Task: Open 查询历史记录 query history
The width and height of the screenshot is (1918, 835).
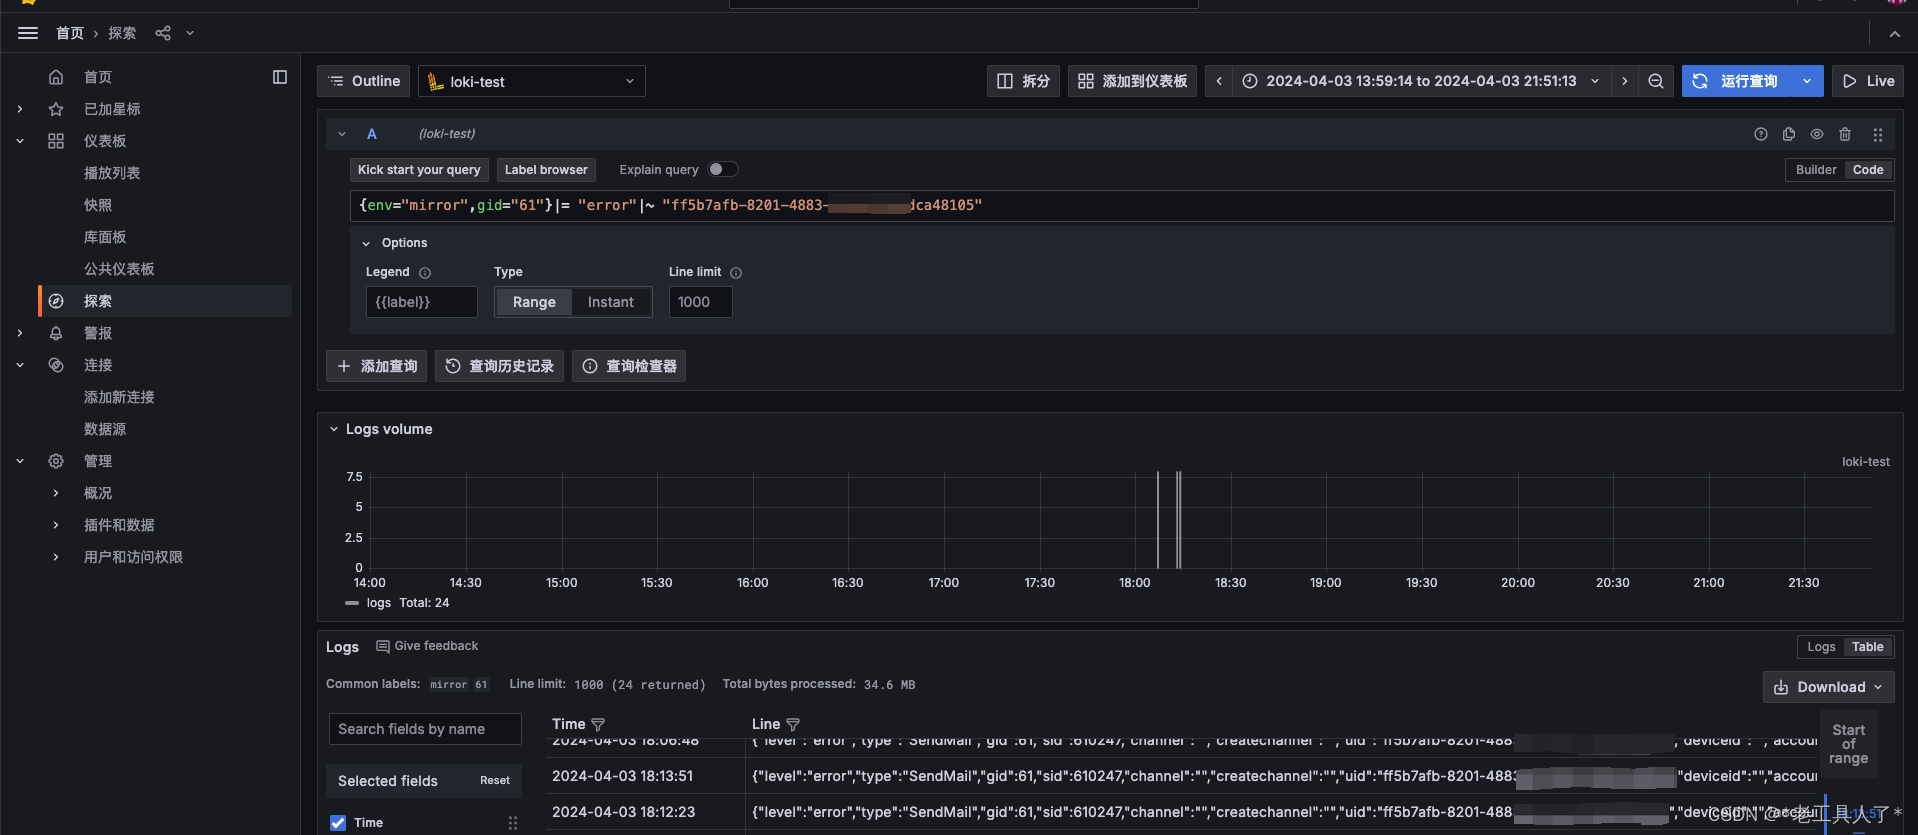Action: coord(499,366)
